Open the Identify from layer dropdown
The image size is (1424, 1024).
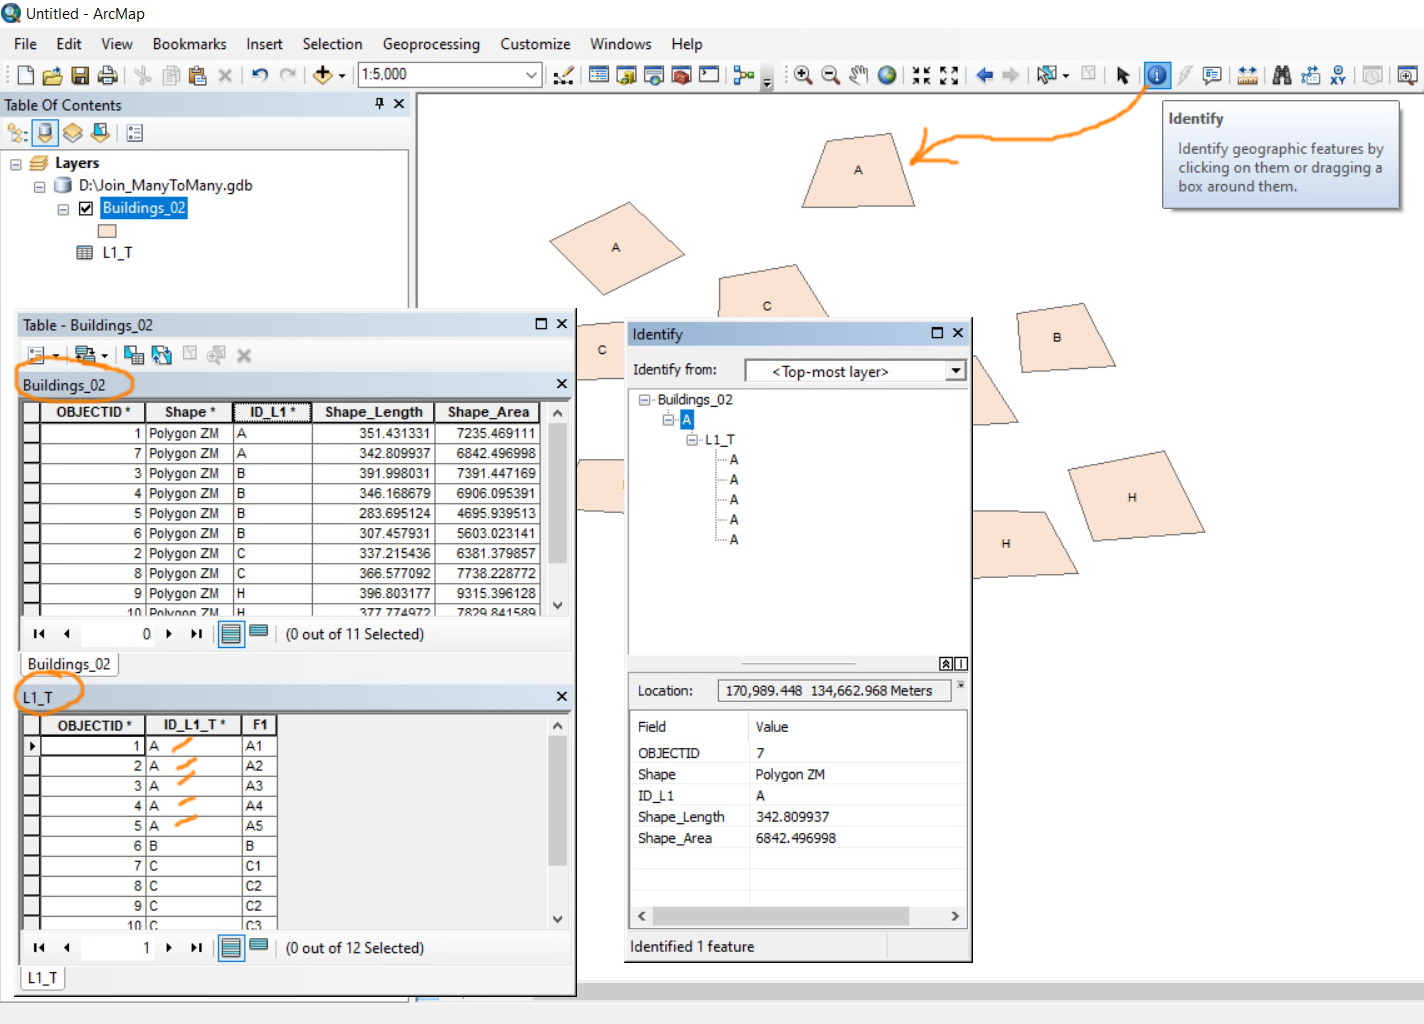(956, 371)
